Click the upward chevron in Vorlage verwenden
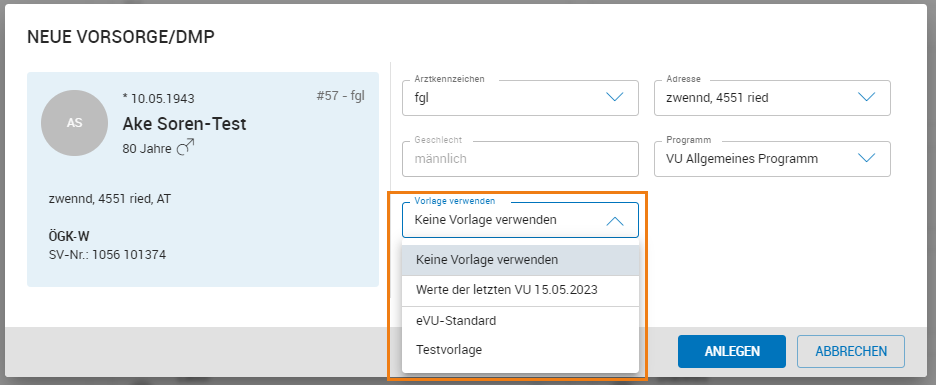Viewport: 936px width, 385px height. [614, 221]
